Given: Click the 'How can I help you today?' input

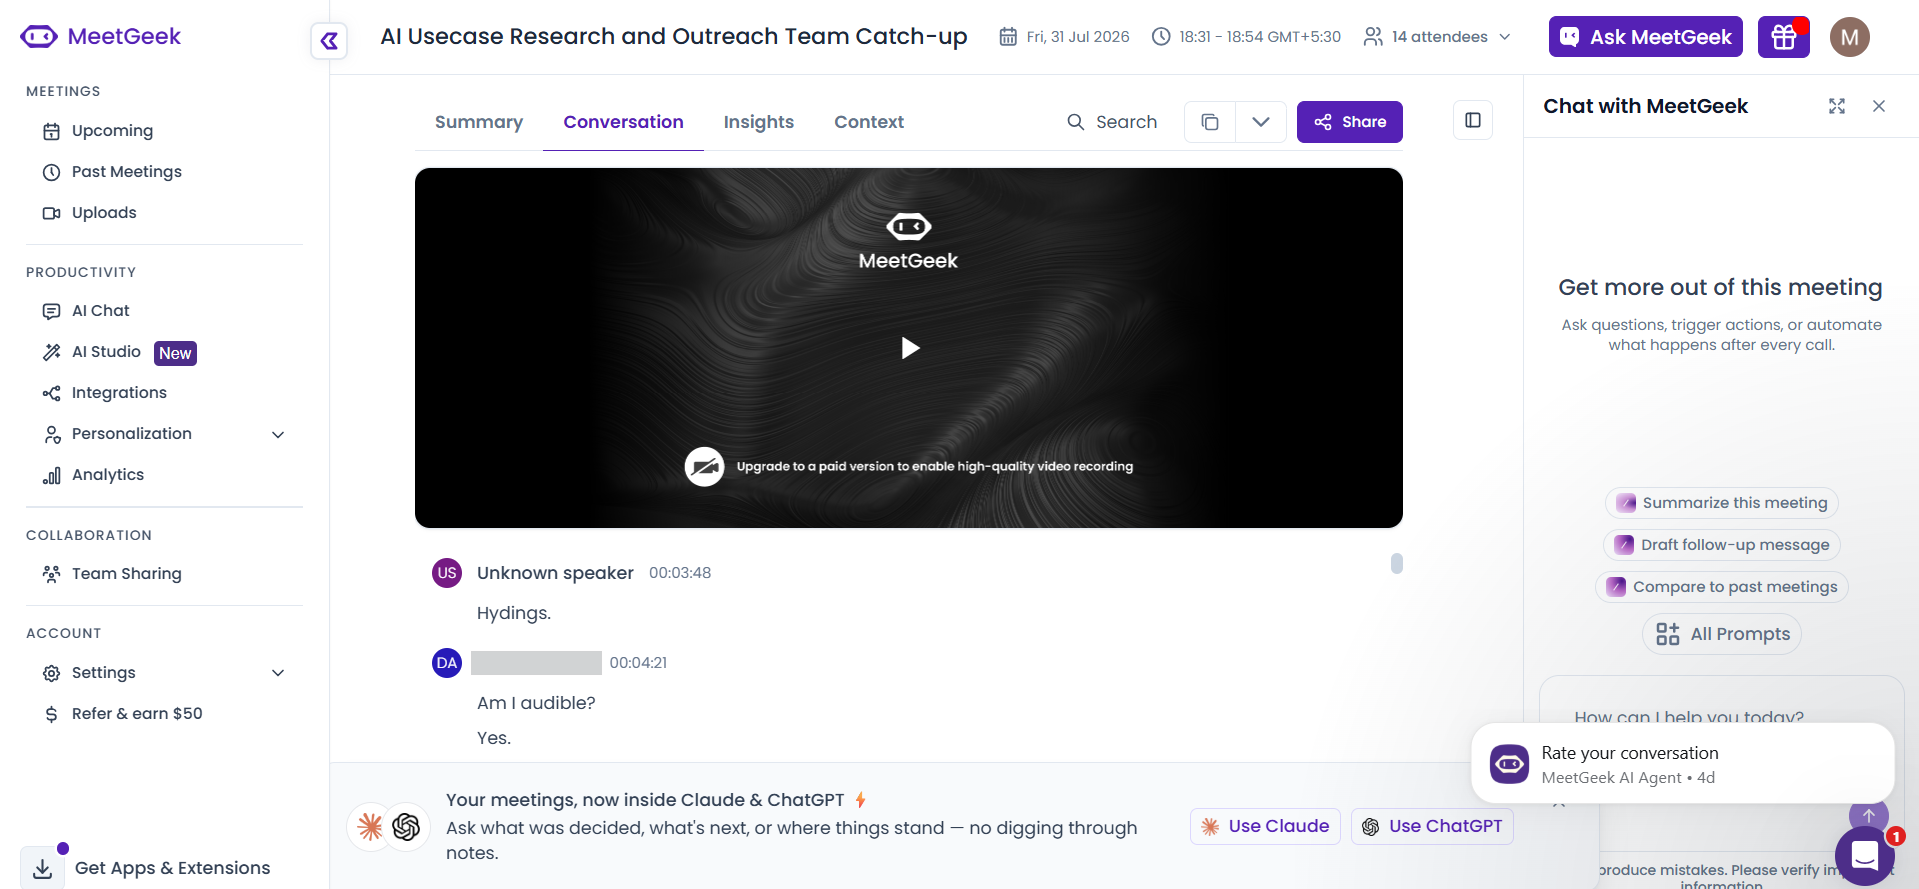Looking at the screenshot, I should (1689, 717).
